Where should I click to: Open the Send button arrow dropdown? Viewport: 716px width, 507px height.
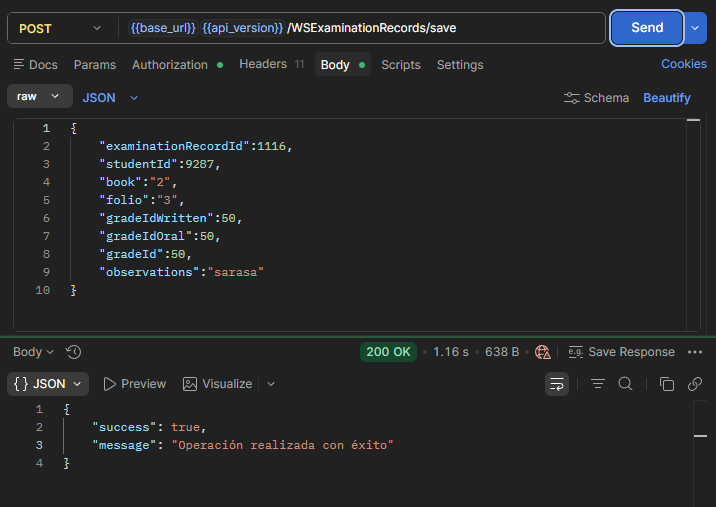(x=695, y=28)
